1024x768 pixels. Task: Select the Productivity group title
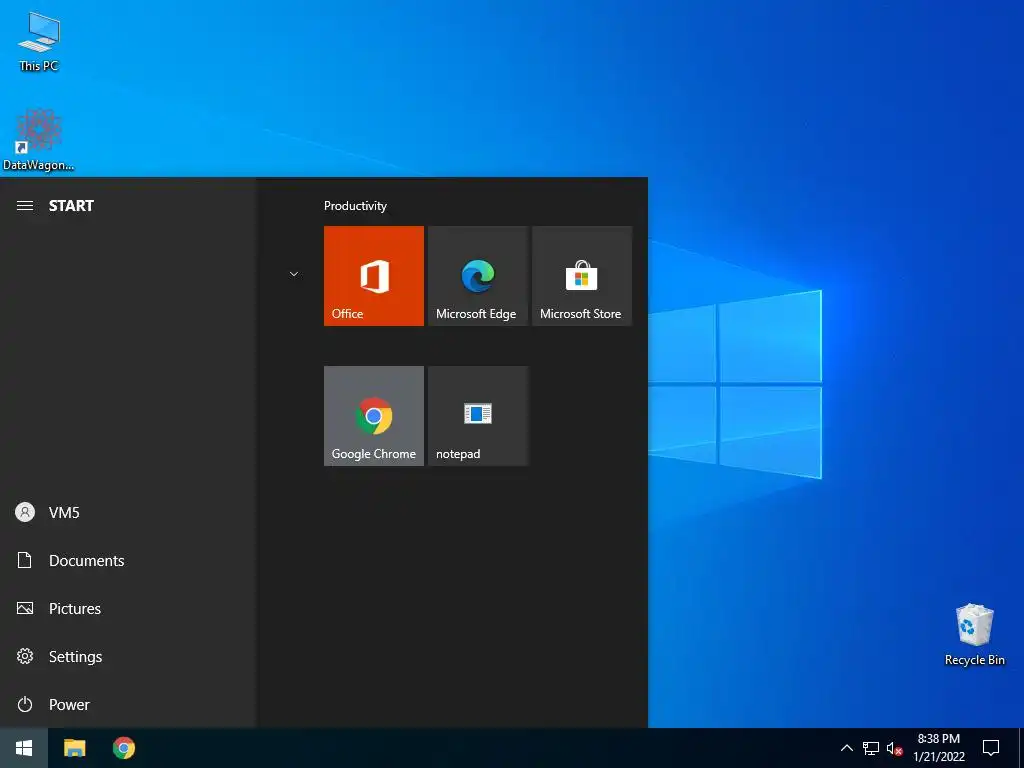pyautogui.click(x=355, y=206)
